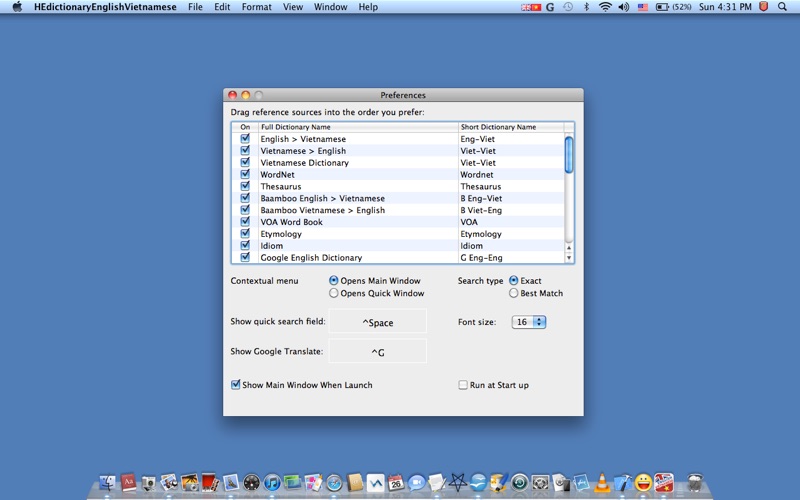Screen dimensions: 800x500
Task: Launch iTunes from the Dock
Action: [x=272, y=482]
